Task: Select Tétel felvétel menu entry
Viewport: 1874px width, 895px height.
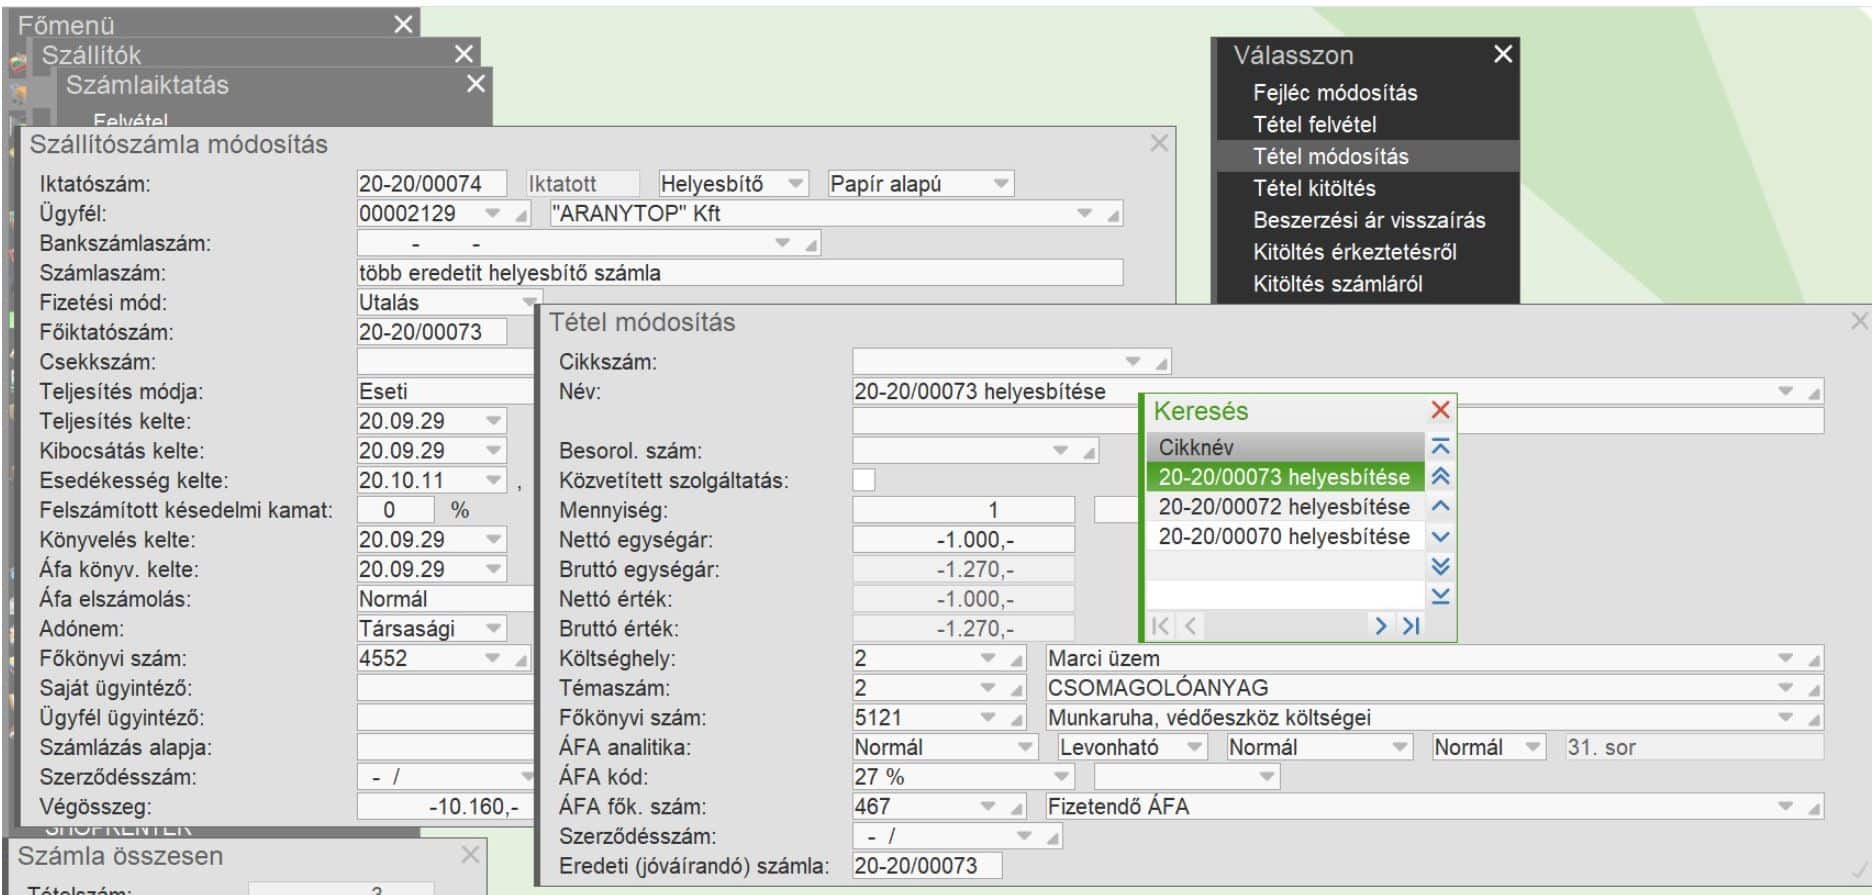Action: (x=1315, y=125)
